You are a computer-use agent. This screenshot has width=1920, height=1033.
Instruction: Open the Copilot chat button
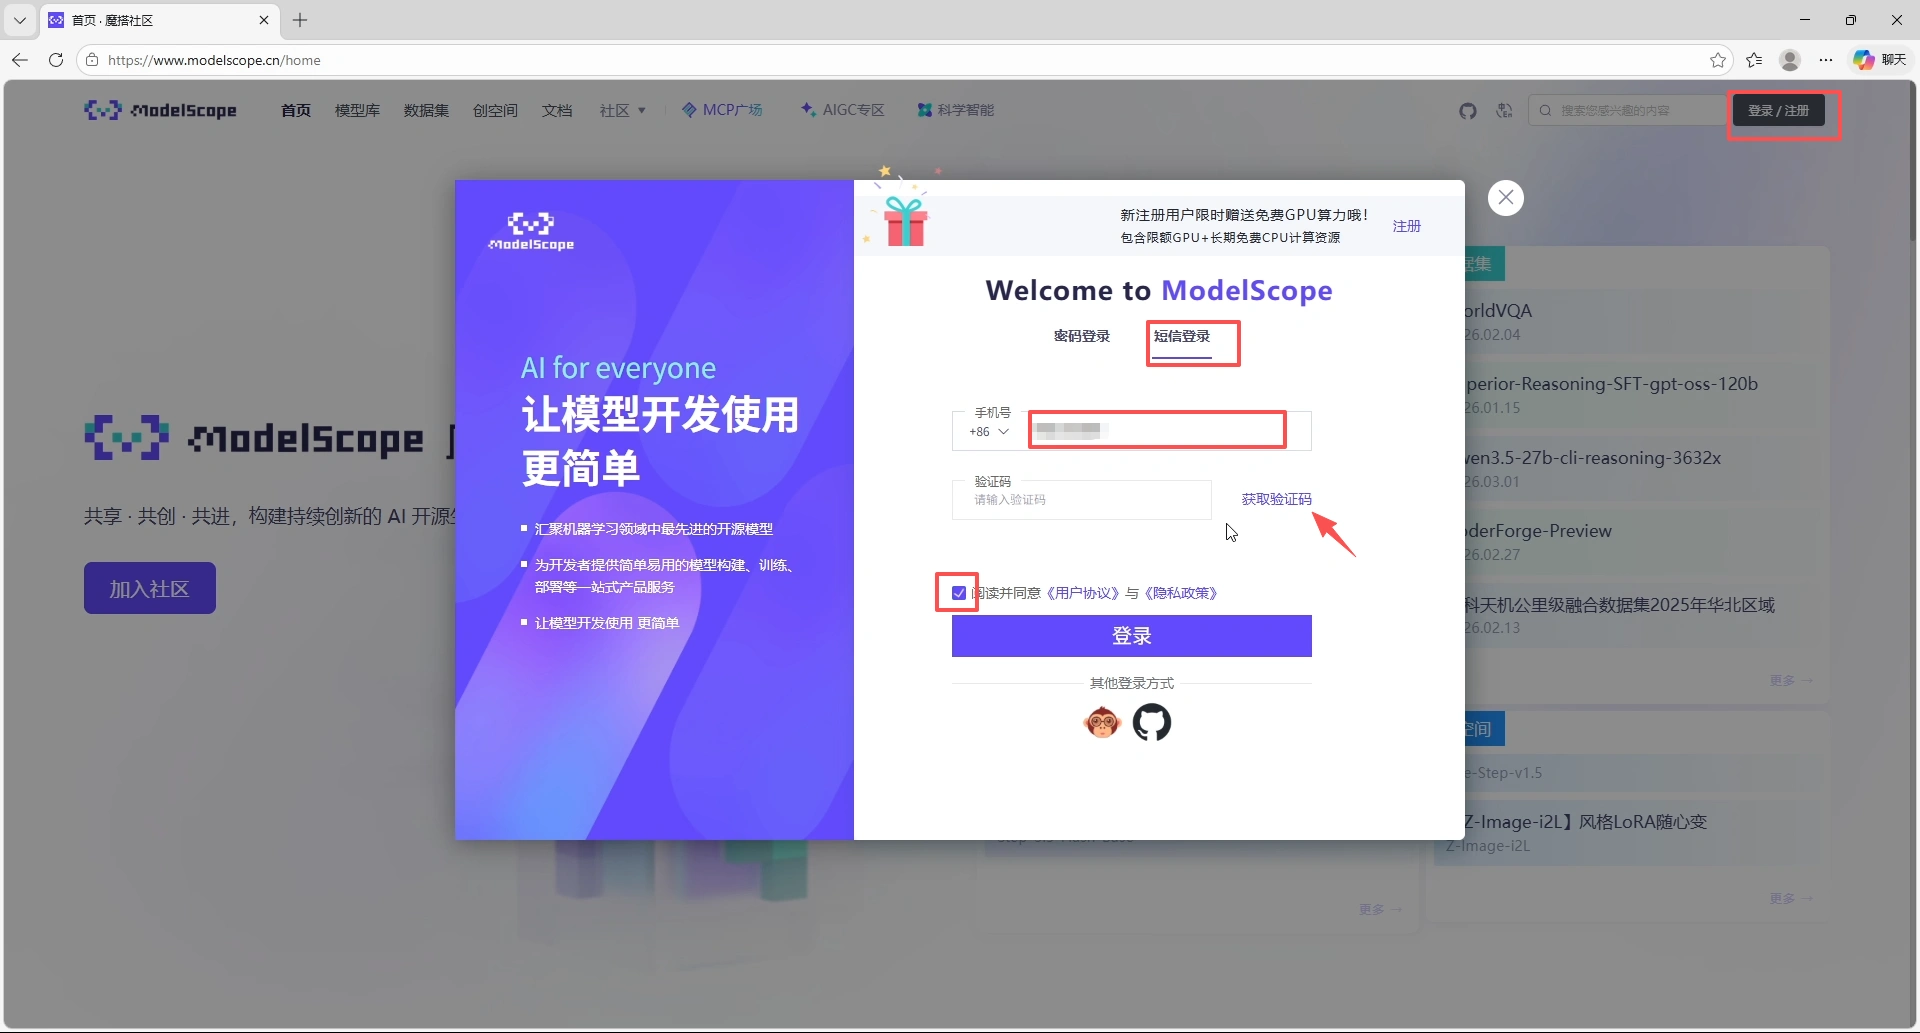(1879, 60)
